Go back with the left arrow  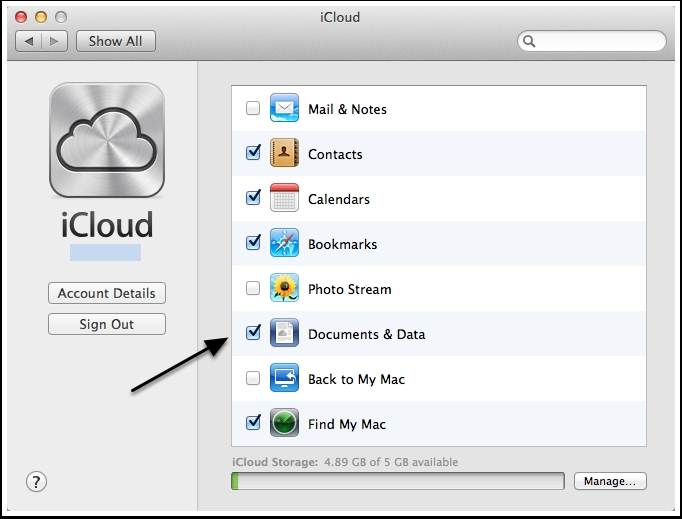(29, 41)
